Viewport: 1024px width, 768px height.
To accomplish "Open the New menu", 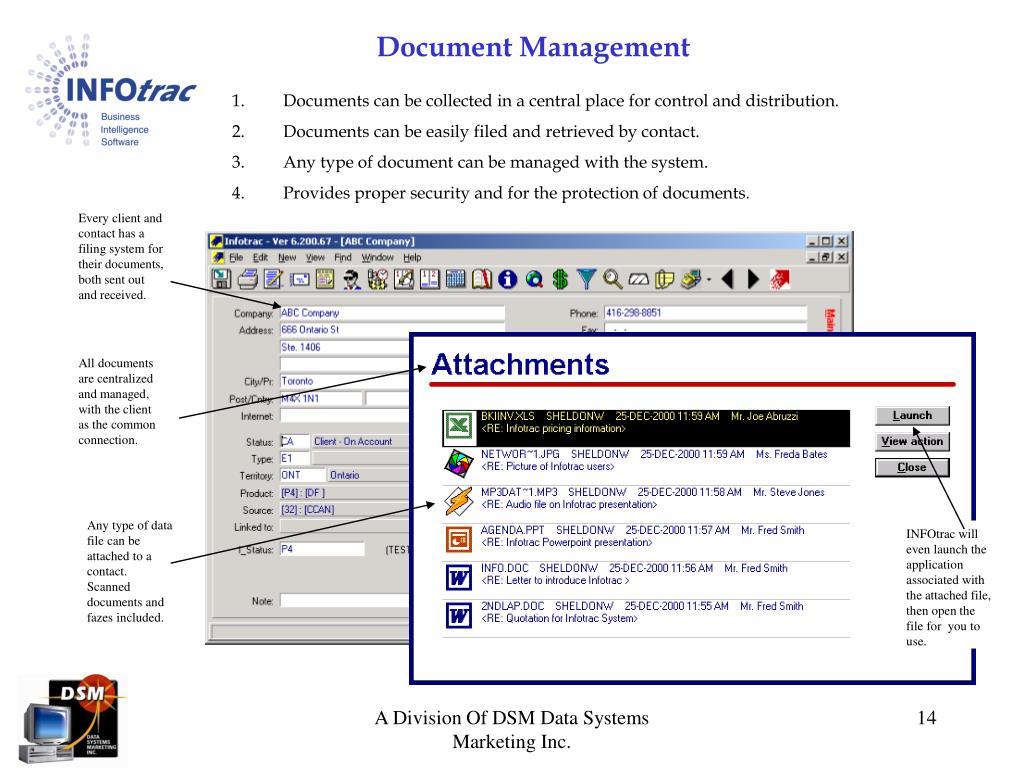I will (287, 257).
